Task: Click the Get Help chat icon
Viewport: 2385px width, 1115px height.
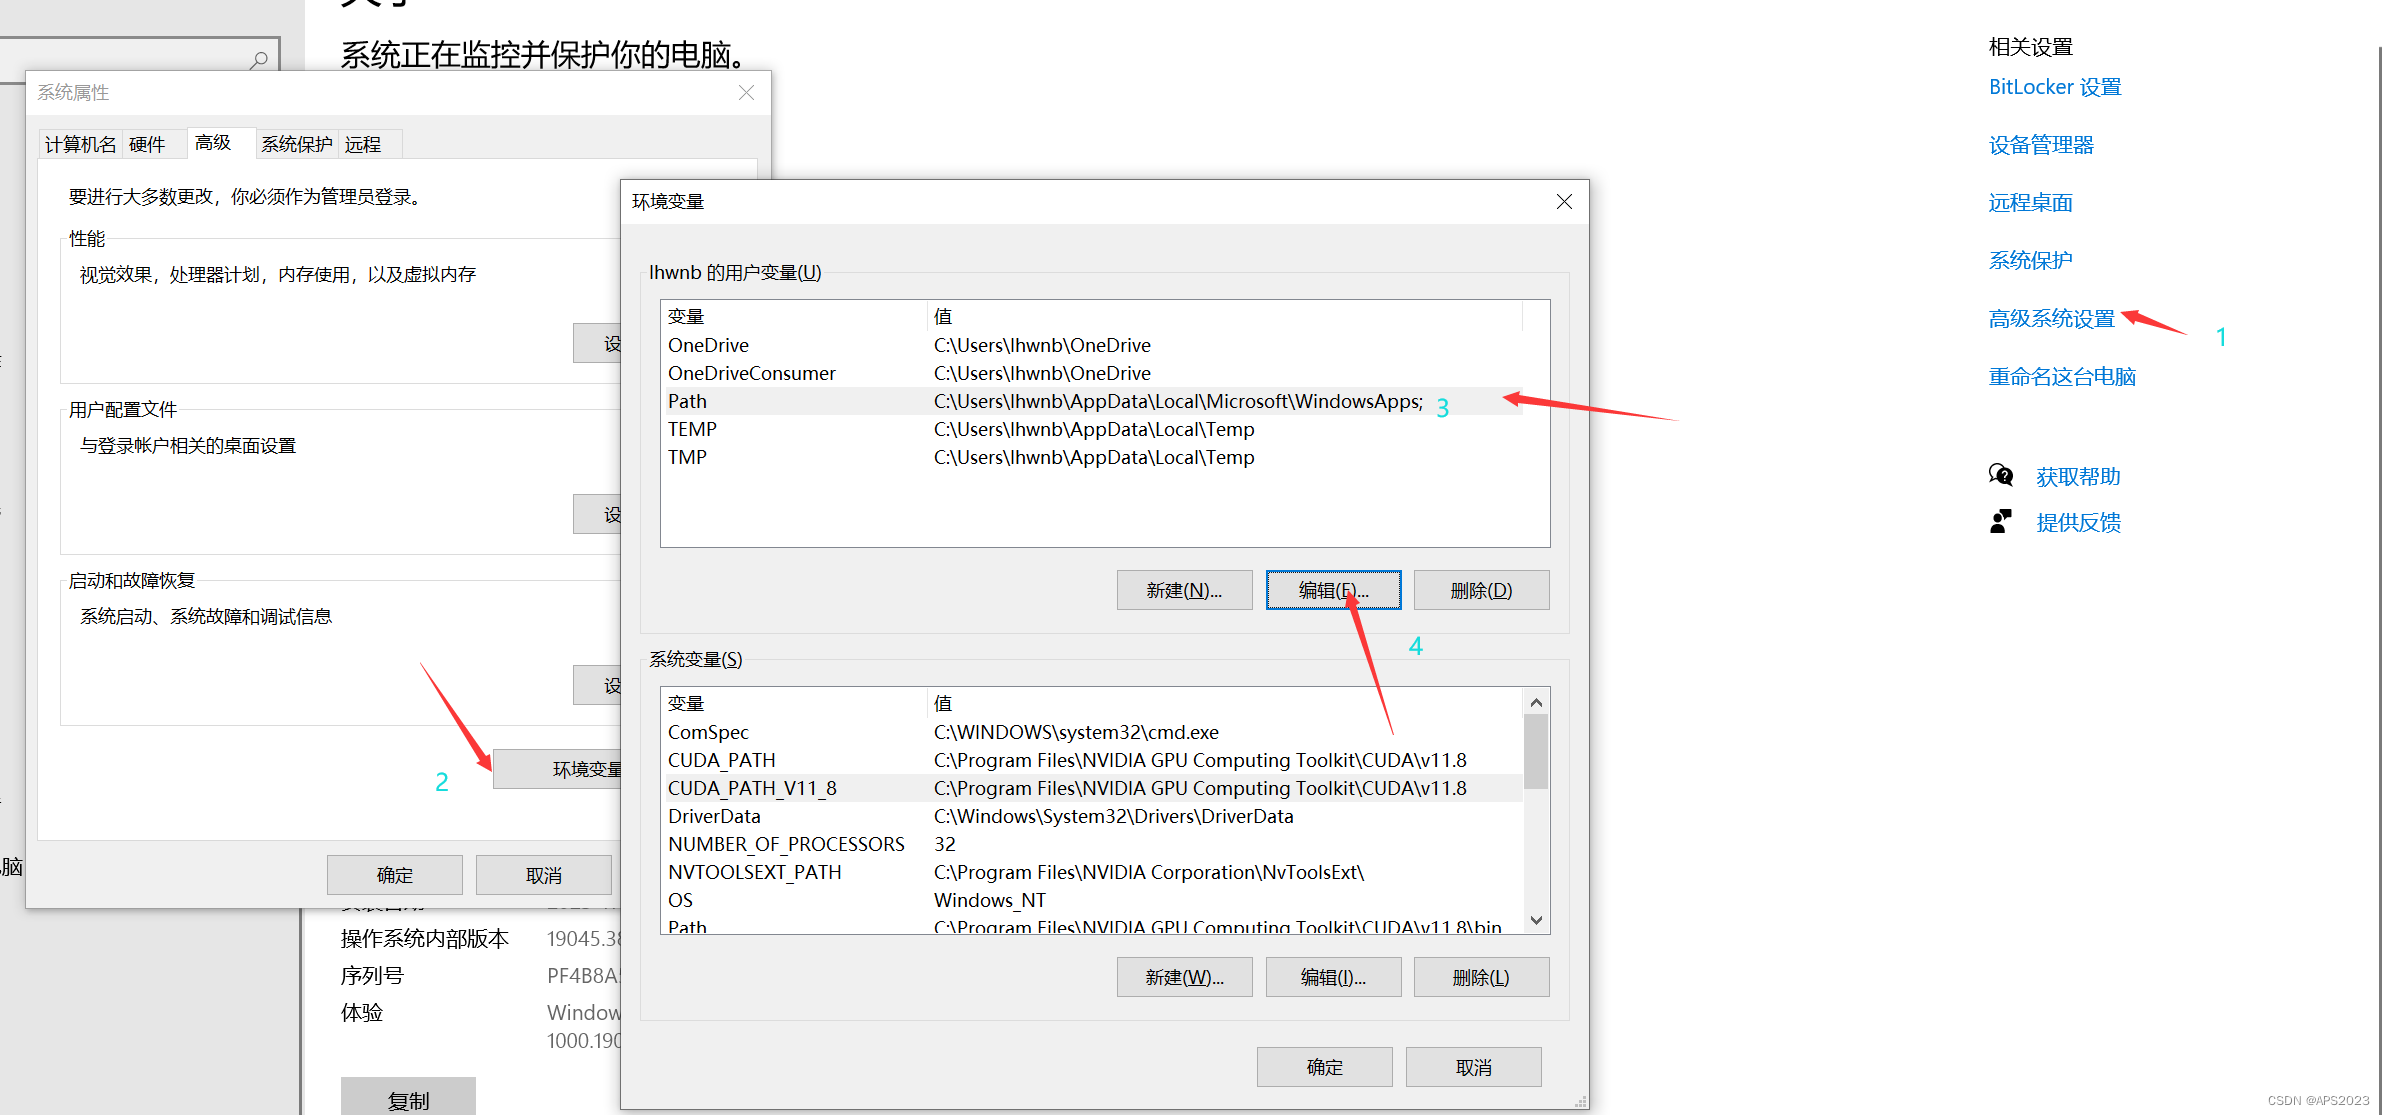Action: point(2000,475)
